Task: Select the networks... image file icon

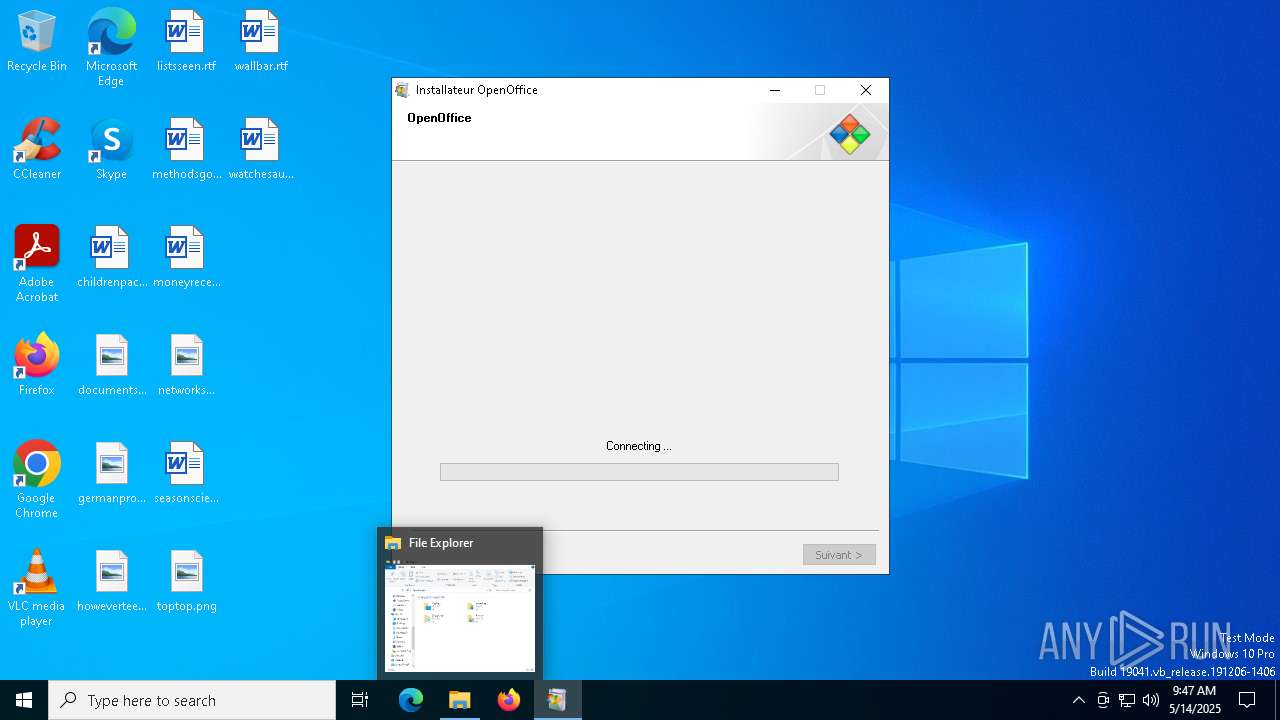Action: [186, 366]
